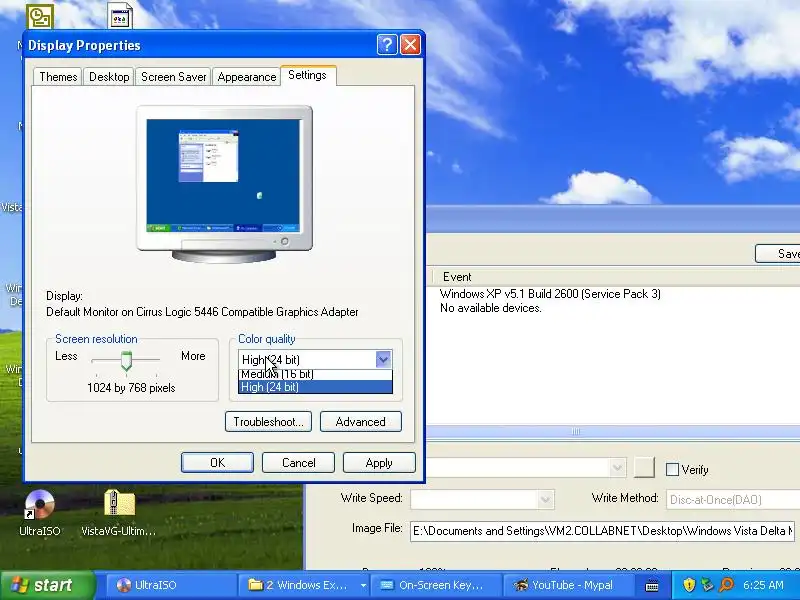Image resolution: width=800 pixels, height=600 pixels.
Task: Switch to UltraISO in the taskbar
Action: [171, 585]
